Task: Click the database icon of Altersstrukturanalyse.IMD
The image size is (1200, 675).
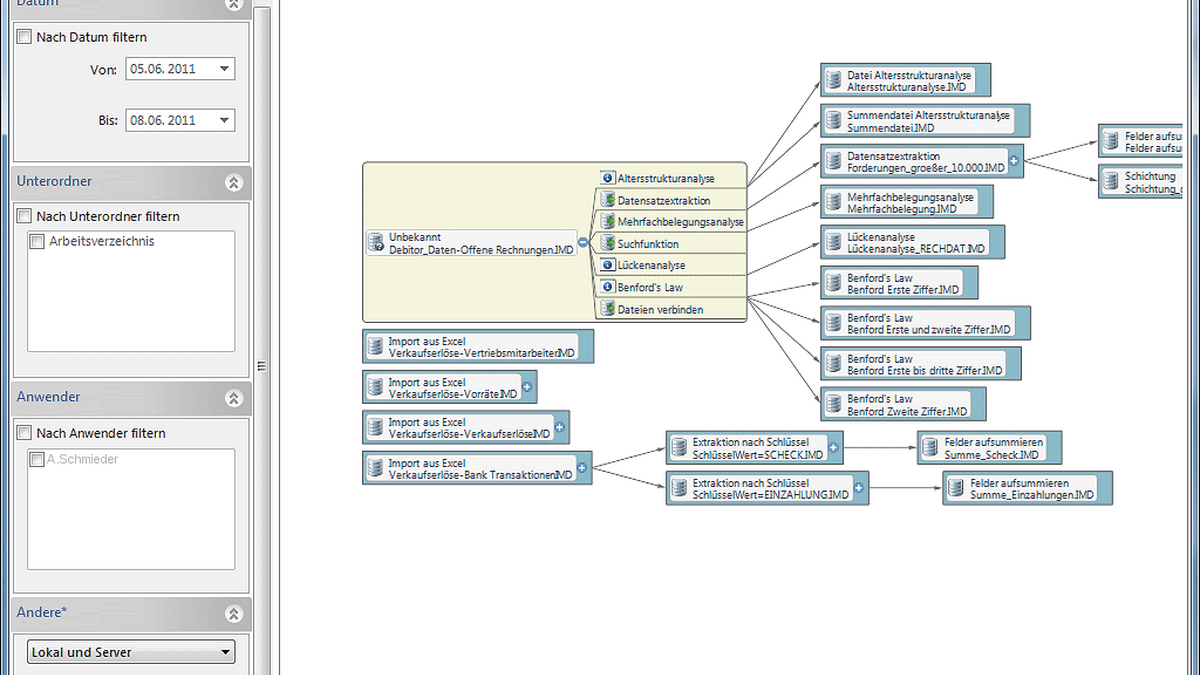Action: (x=833, y=81)
